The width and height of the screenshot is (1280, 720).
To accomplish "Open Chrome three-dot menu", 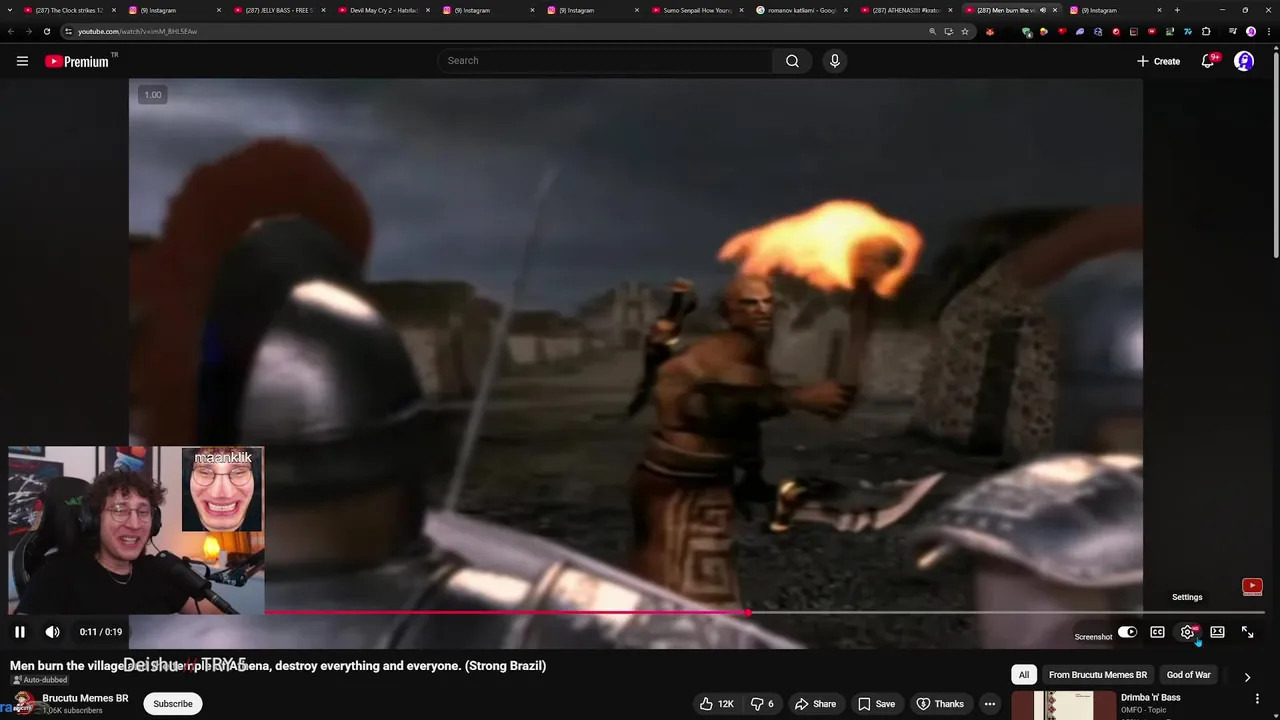I will coord(1267,31).
